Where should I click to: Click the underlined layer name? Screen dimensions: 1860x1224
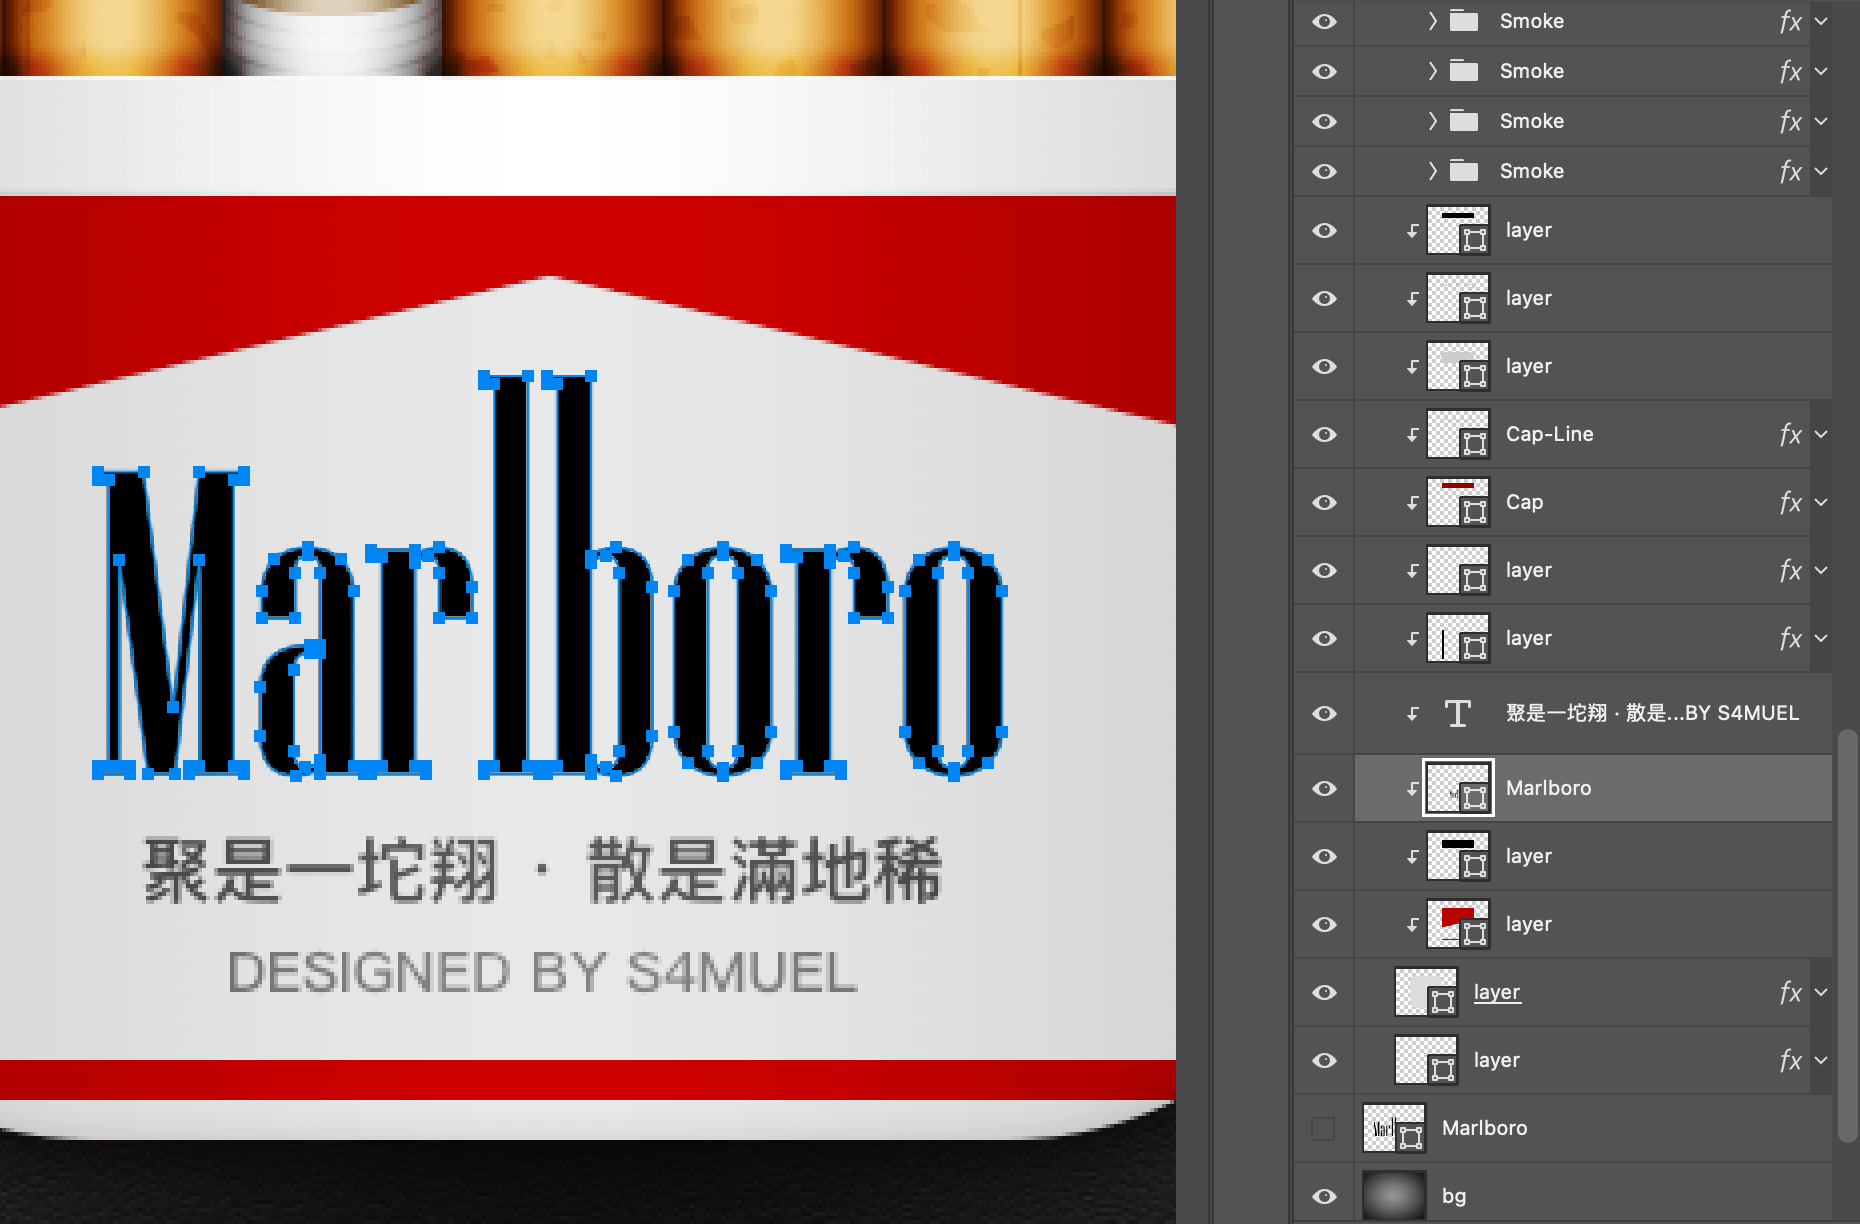pyautogui.click(x=1496, y=992)
